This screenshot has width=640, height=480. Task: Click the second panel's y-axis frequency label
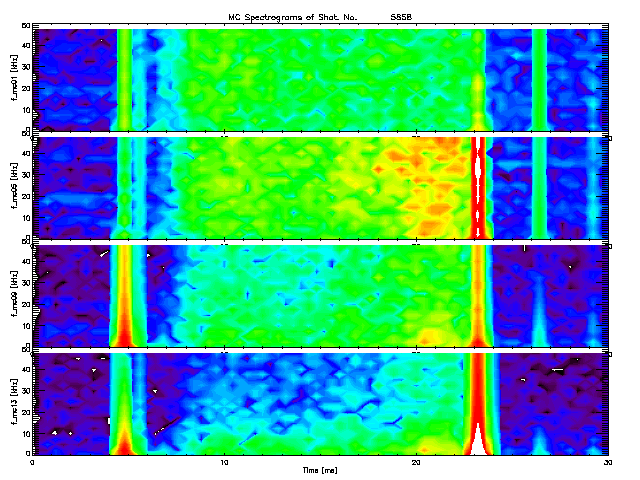pyautogui.click(x=12, y=187)
